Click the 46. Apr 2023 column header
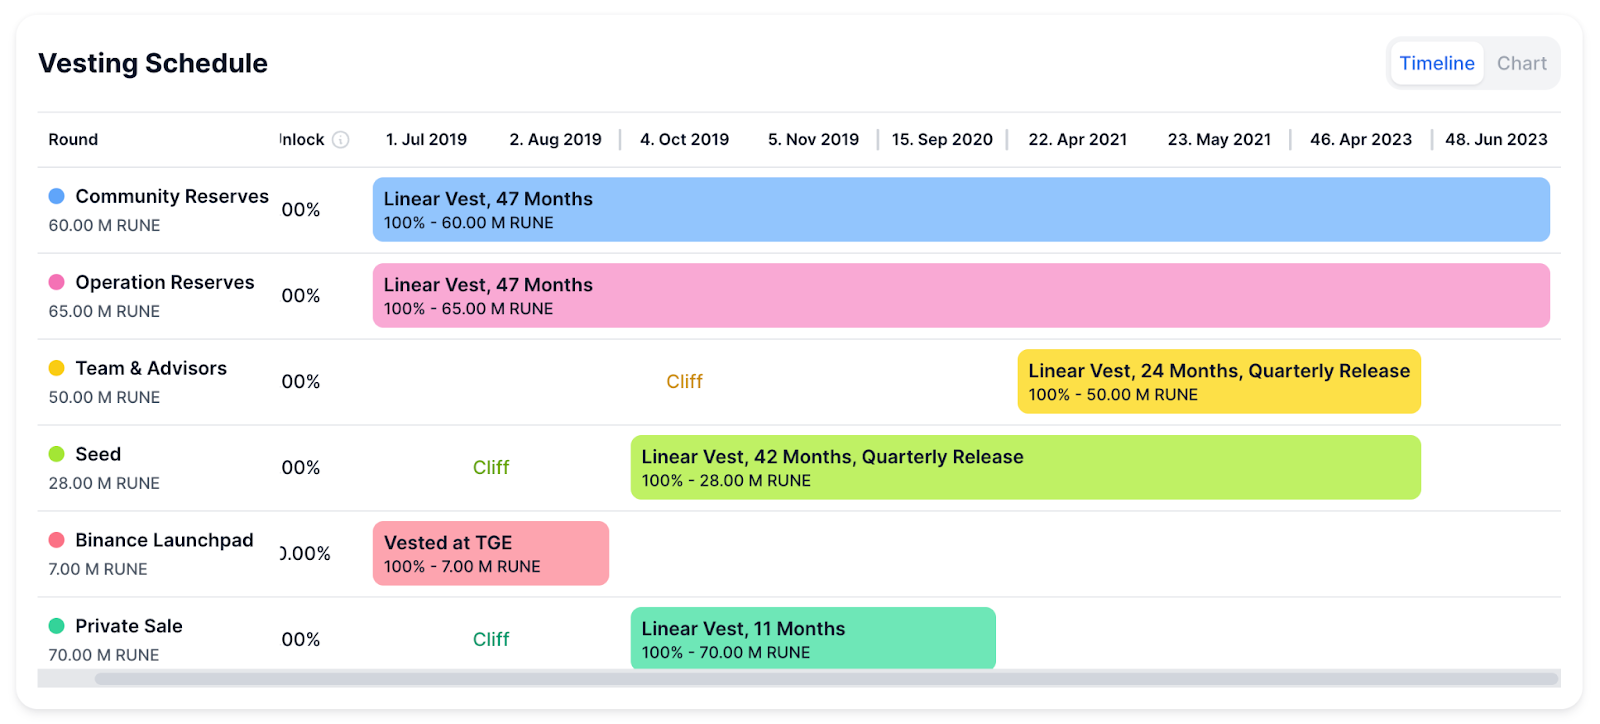The width and height of the screenshot is (1600, 724). 1361,140
